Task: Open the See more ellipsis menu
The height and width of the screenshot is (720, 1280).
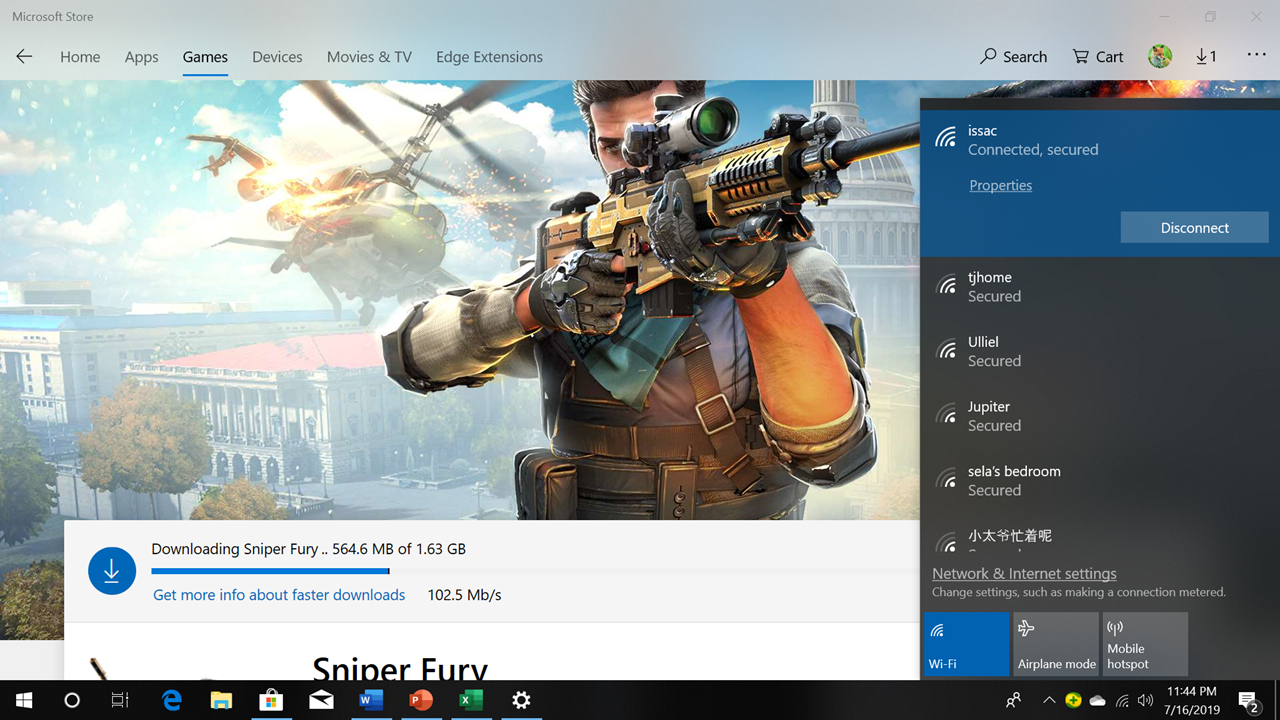Action: (1256, 56)
